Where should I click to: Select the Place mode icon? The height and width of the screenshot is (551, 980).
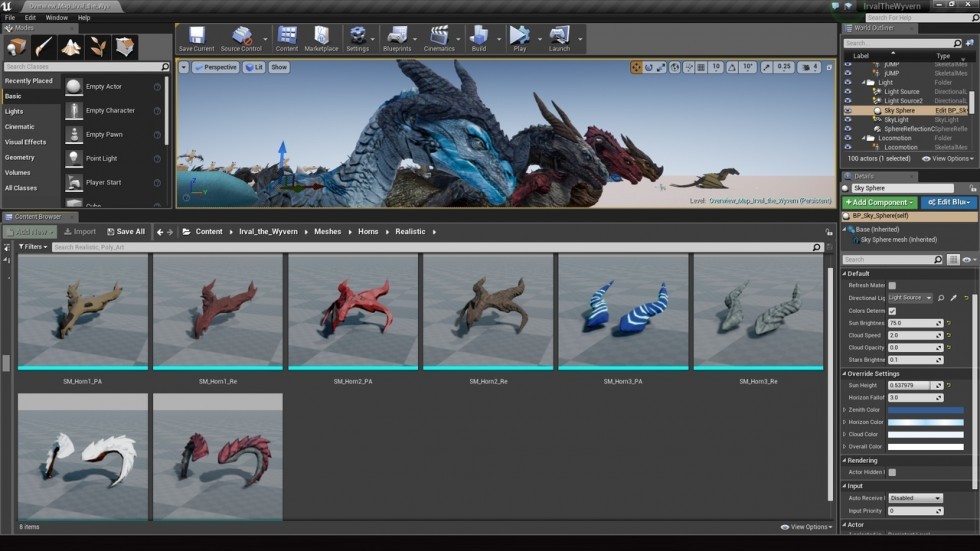click(17, 47)
